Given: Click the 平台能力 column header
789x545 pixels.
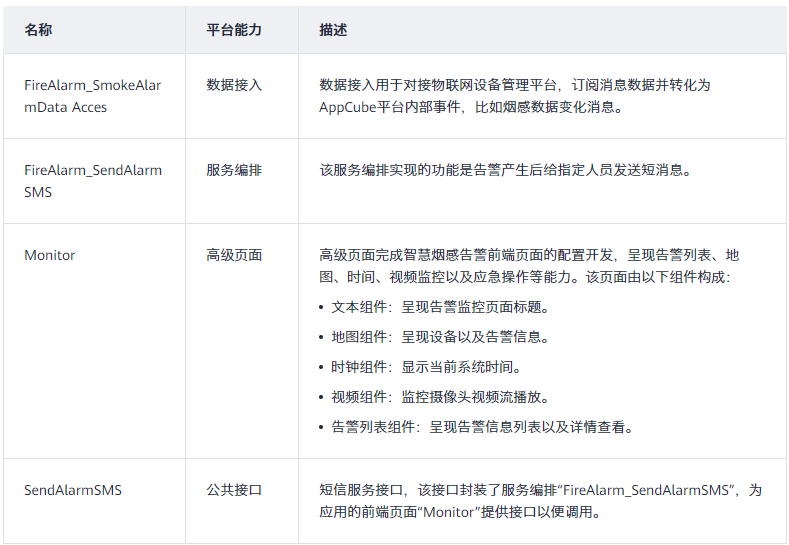Looking at the screenshot, I should [x=234, y=31].
